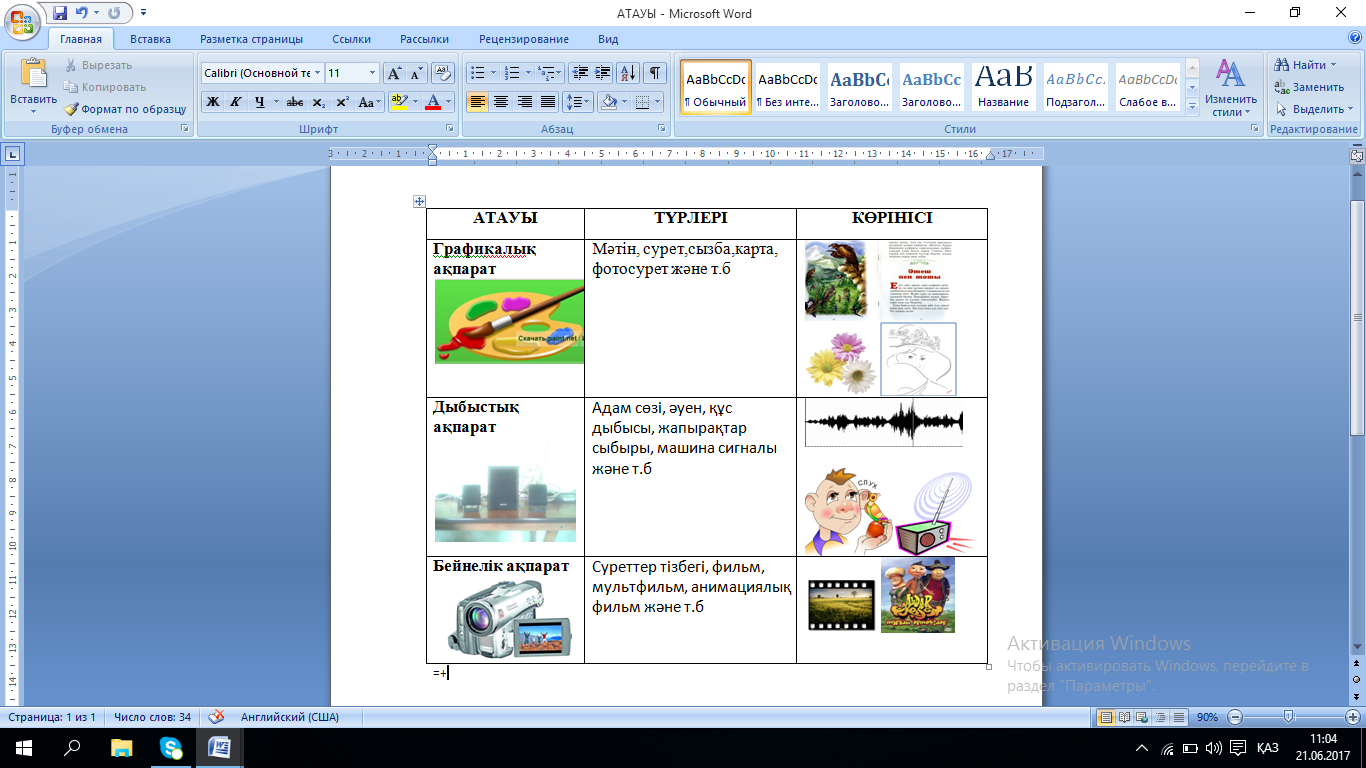Image resolution: width=1366 pixels, height=768 pixels.
Task: Apply the Обычный style
Action: pyautogui.click(x=716, y=87)
